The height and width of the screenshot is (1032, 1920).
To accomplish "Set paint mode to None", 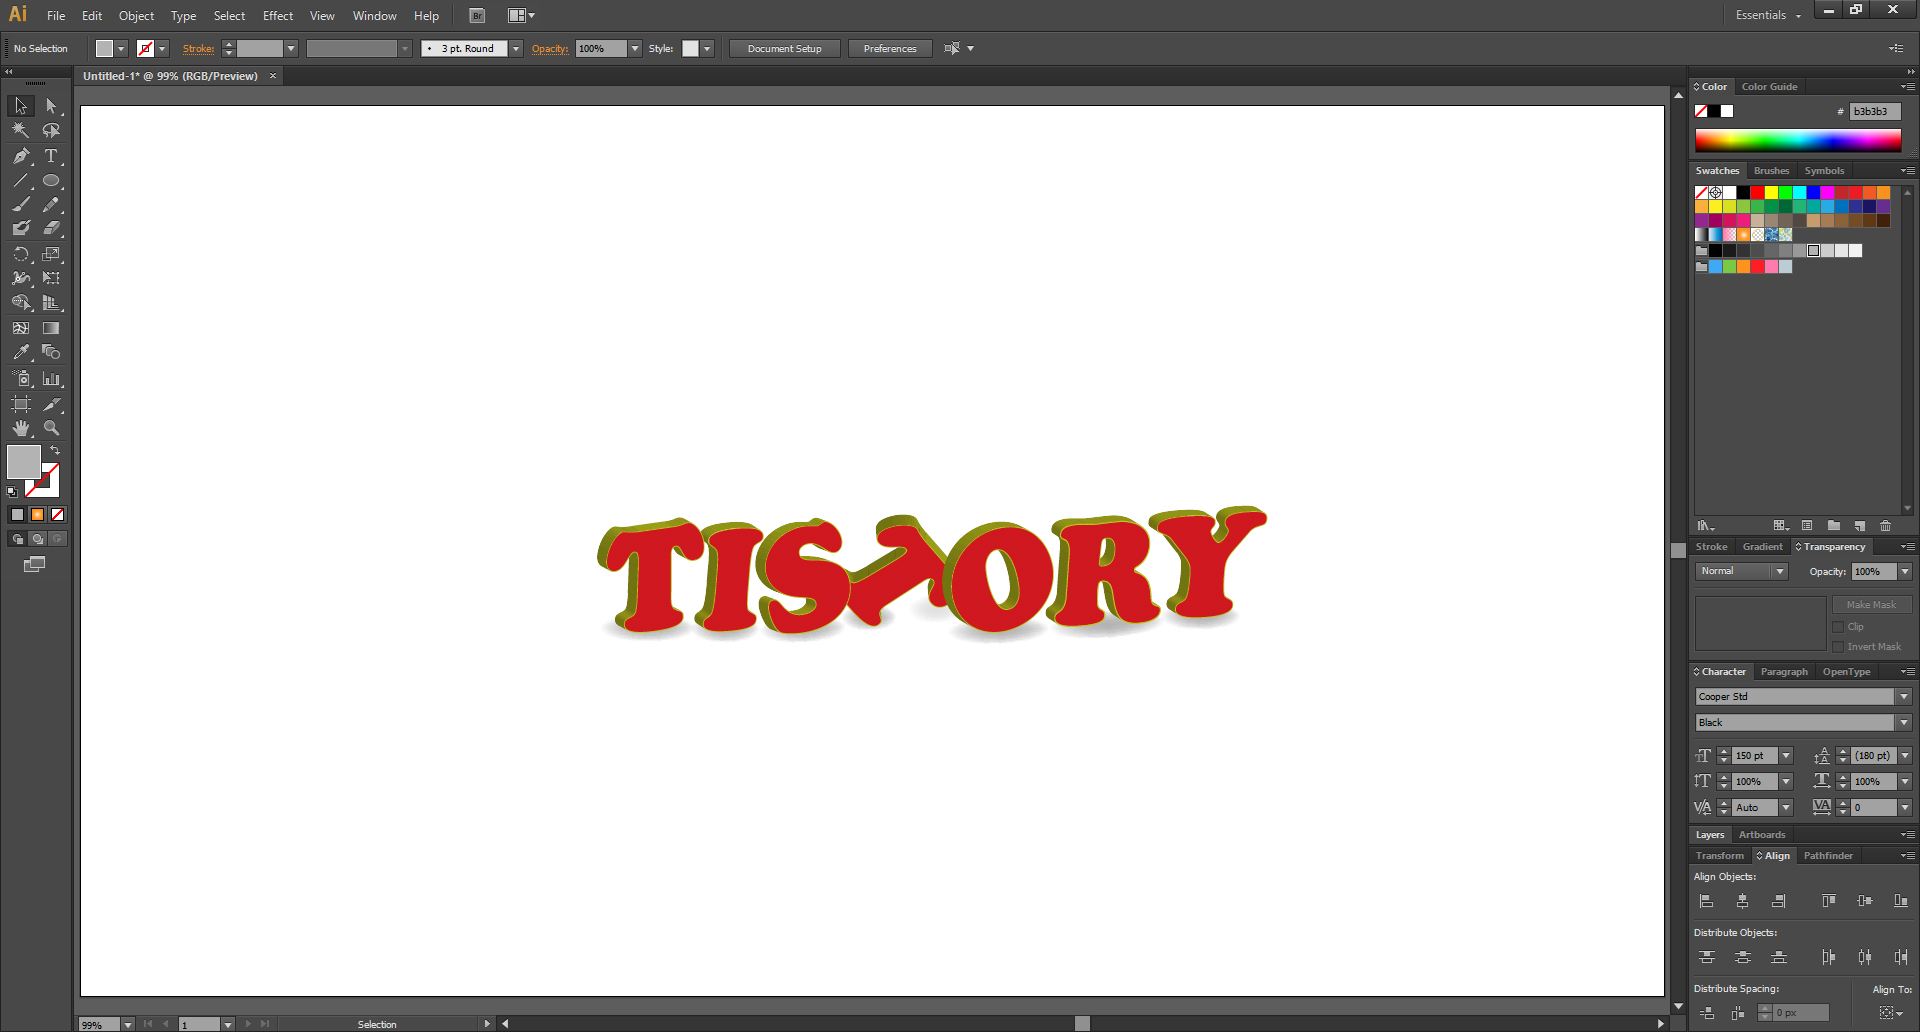I will [x=57, y=515].
